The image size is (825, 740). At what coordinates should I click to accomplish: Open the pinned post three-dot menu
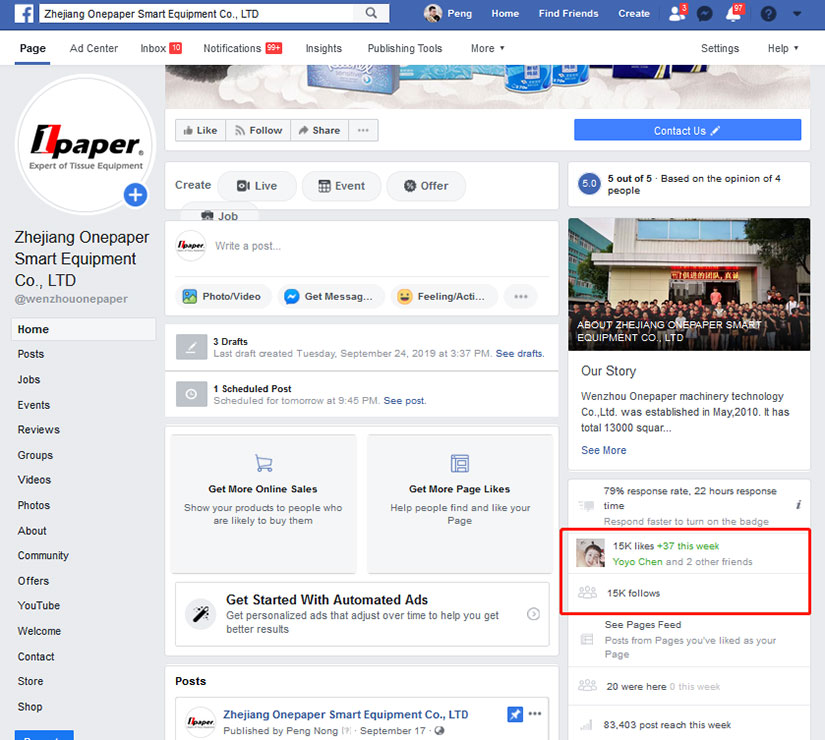tap(535, 714)
